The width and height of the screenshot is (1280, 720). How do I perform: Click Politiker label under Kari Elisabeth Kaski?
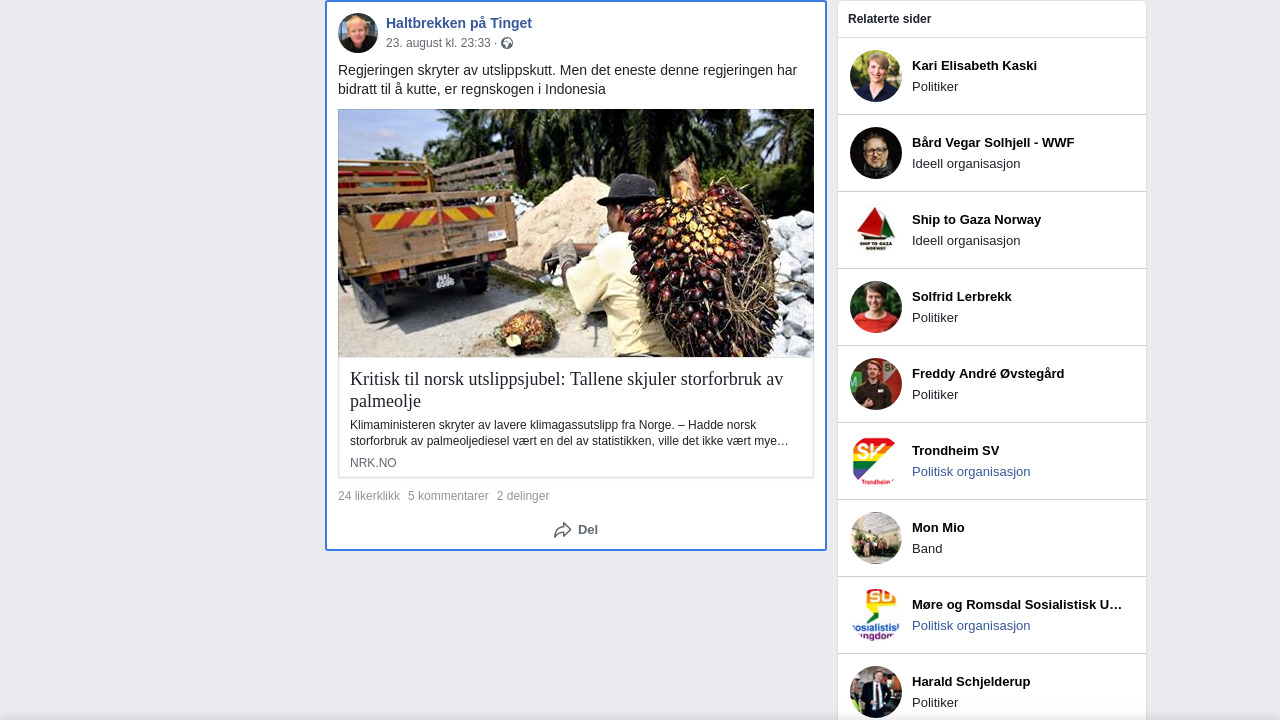(935, 87)
